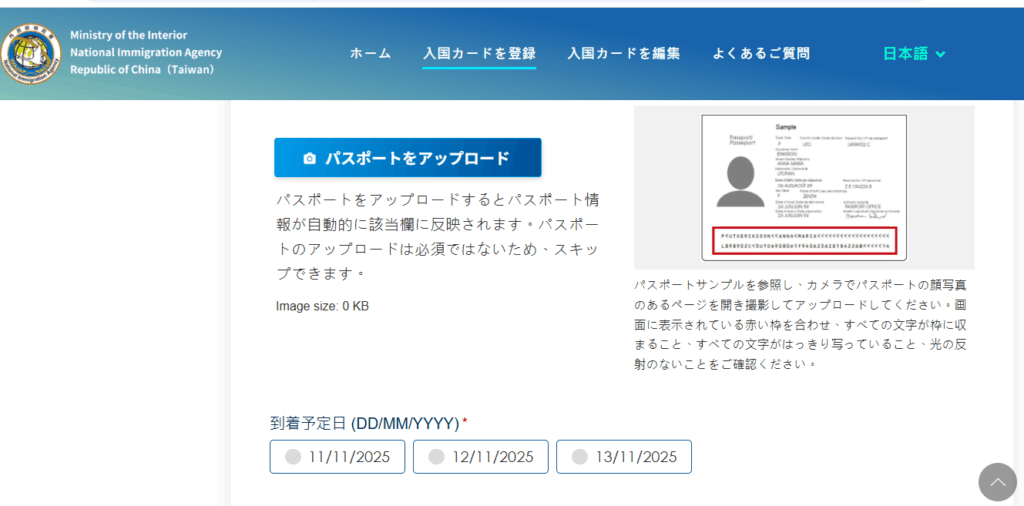Screen dimensions: 1024x506
Task: Click the red MRZ box in sample
Action: click(804, 241)
